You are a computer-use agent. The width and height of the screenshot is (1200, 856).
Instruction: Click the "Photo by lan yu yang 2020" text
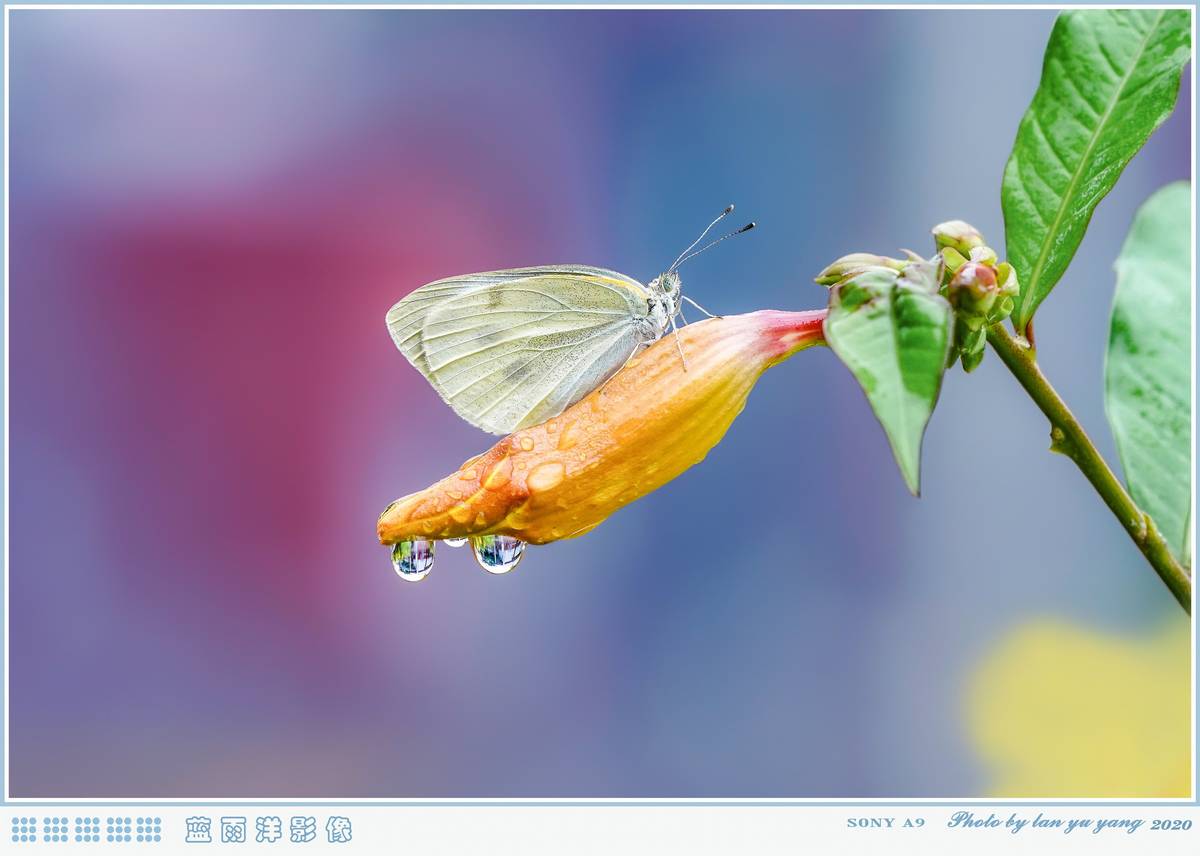coord(1069,822)
